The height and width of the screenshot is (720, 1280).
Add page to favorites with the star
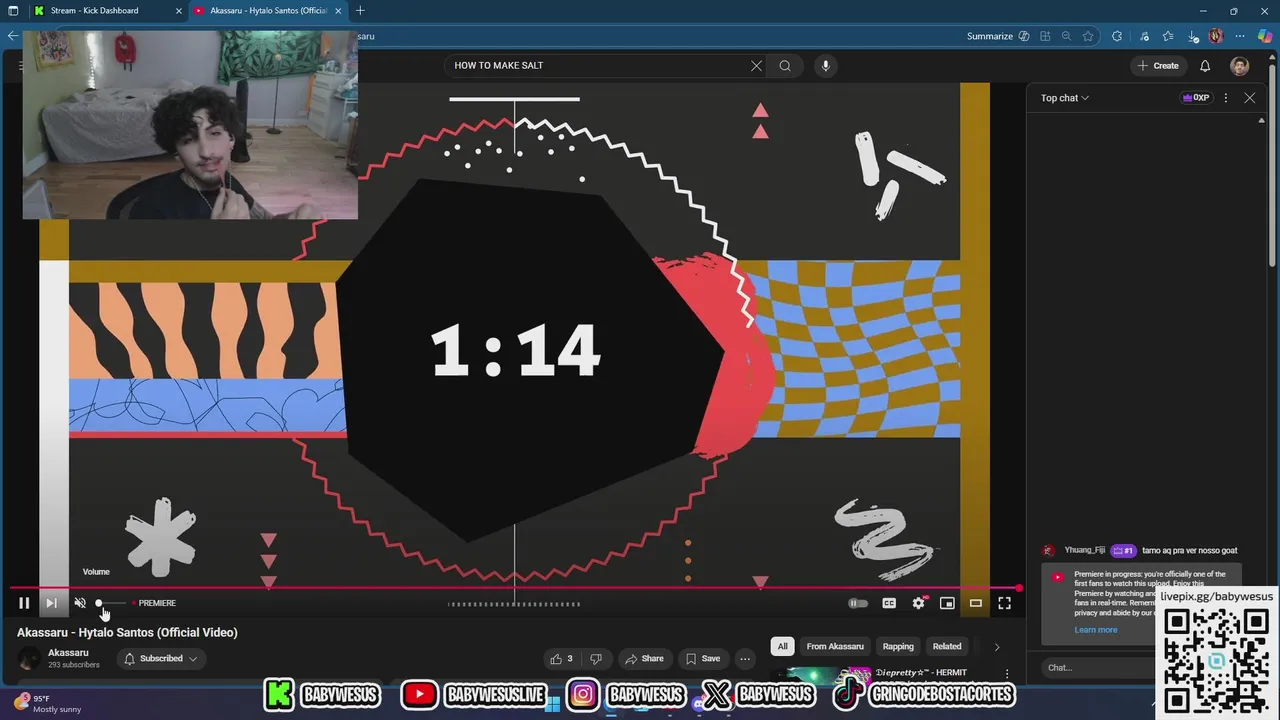[x=1088, y=36]
